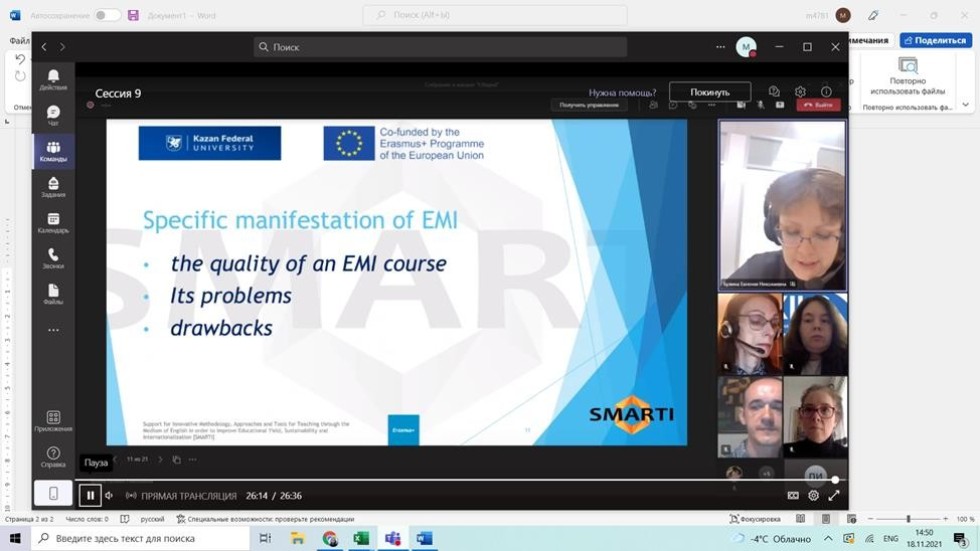Screen dimensions: 980x551
Task: Pause the live stream playback
Action: click(x=90, y=495)
